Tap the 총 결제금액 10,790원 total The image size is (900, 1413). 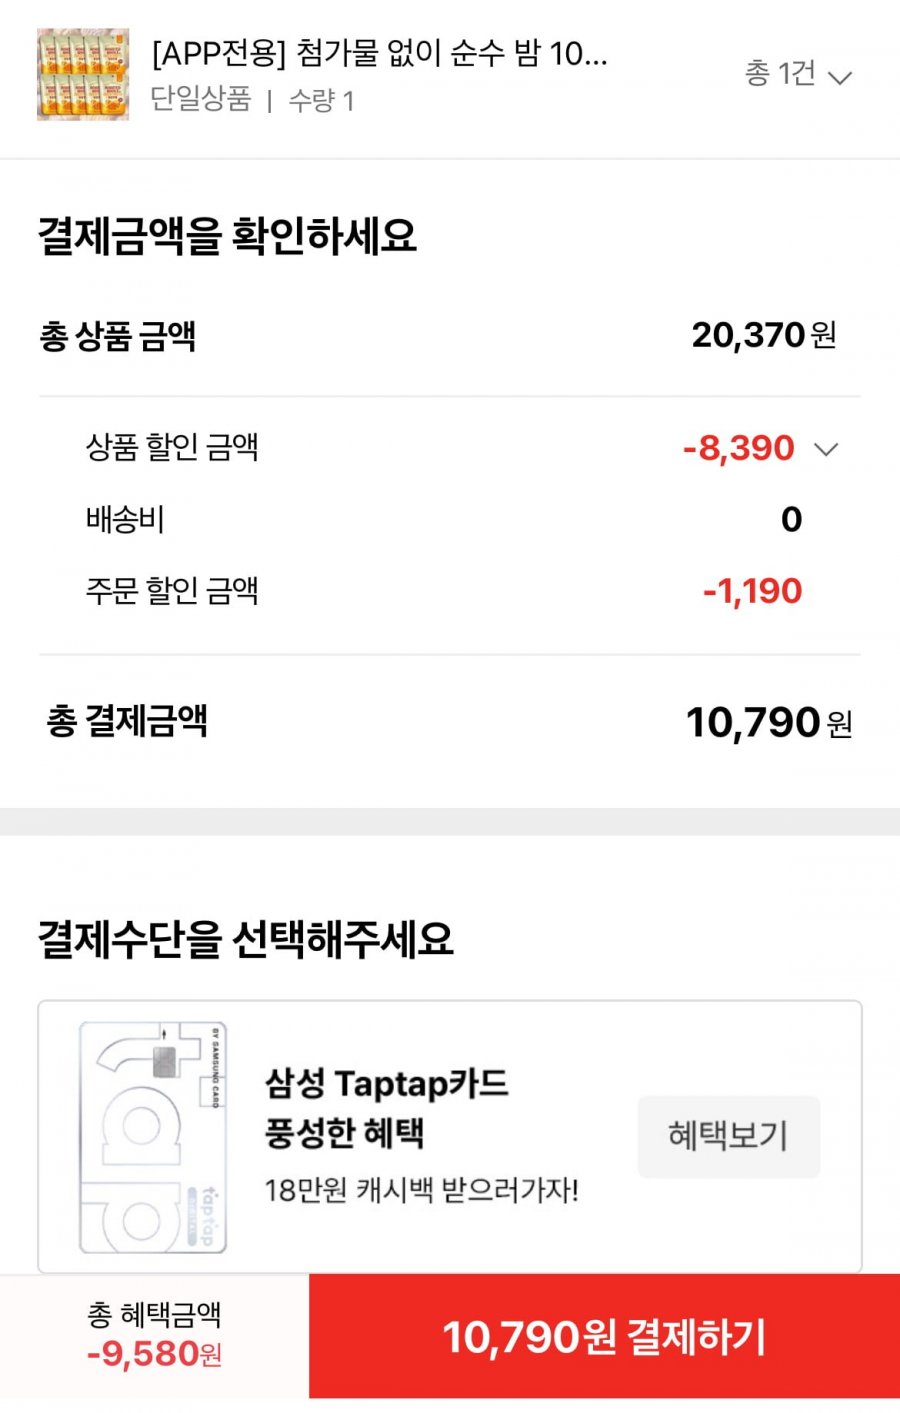768,722
